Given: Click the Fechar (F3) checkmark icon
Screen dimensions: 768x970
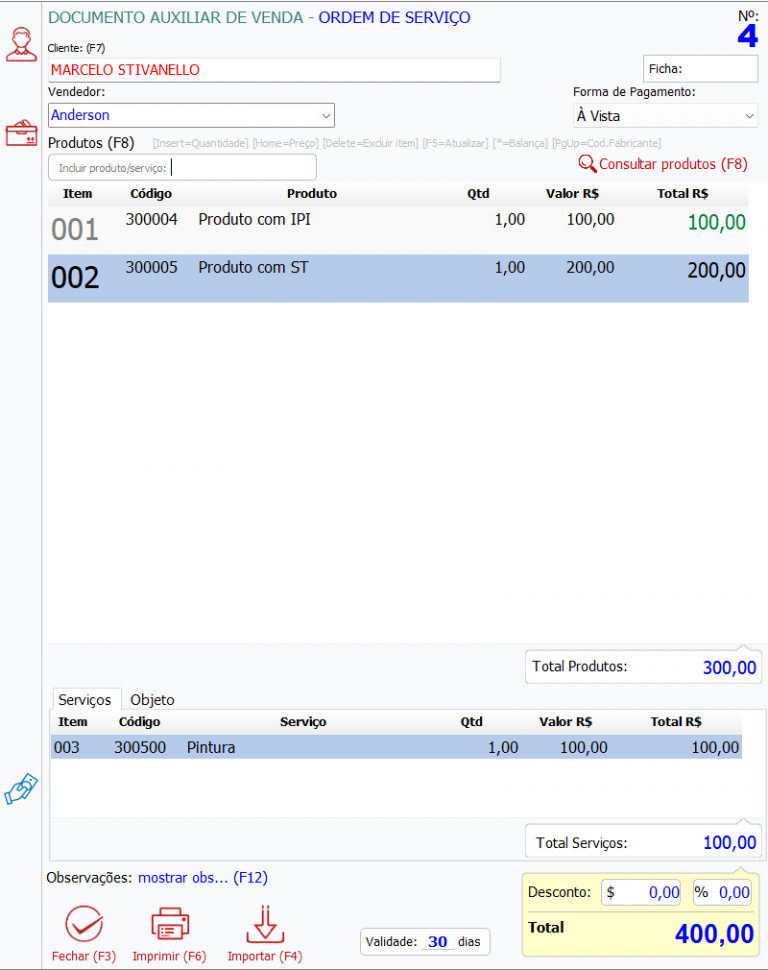Looking at the screenshot, I should [84, 925].
